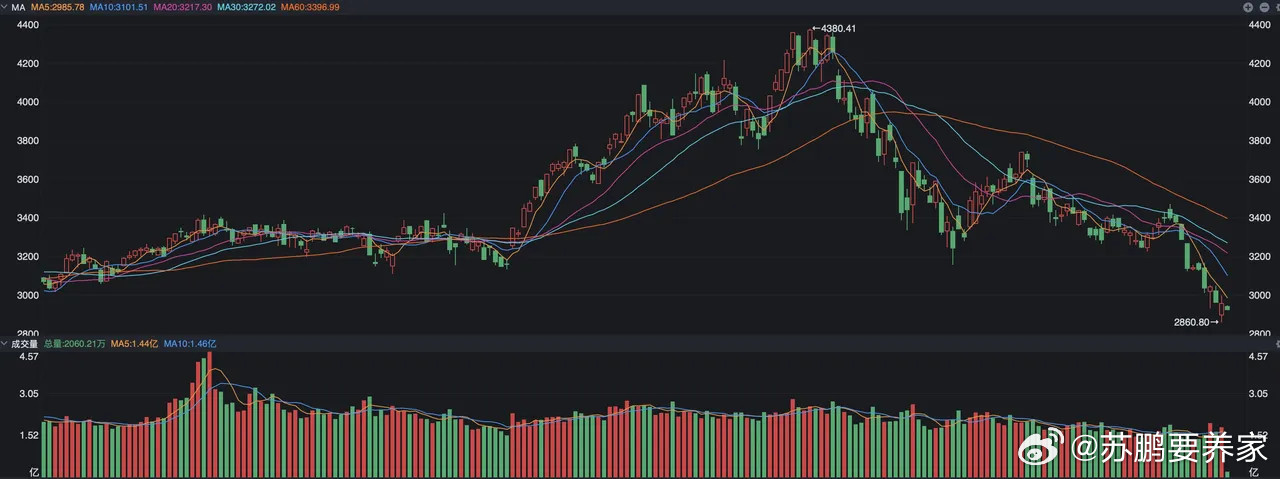This screenshot has height=479, width=1280.
Task: Click 3400 on the right price axis
Action: coord(1260,218)
